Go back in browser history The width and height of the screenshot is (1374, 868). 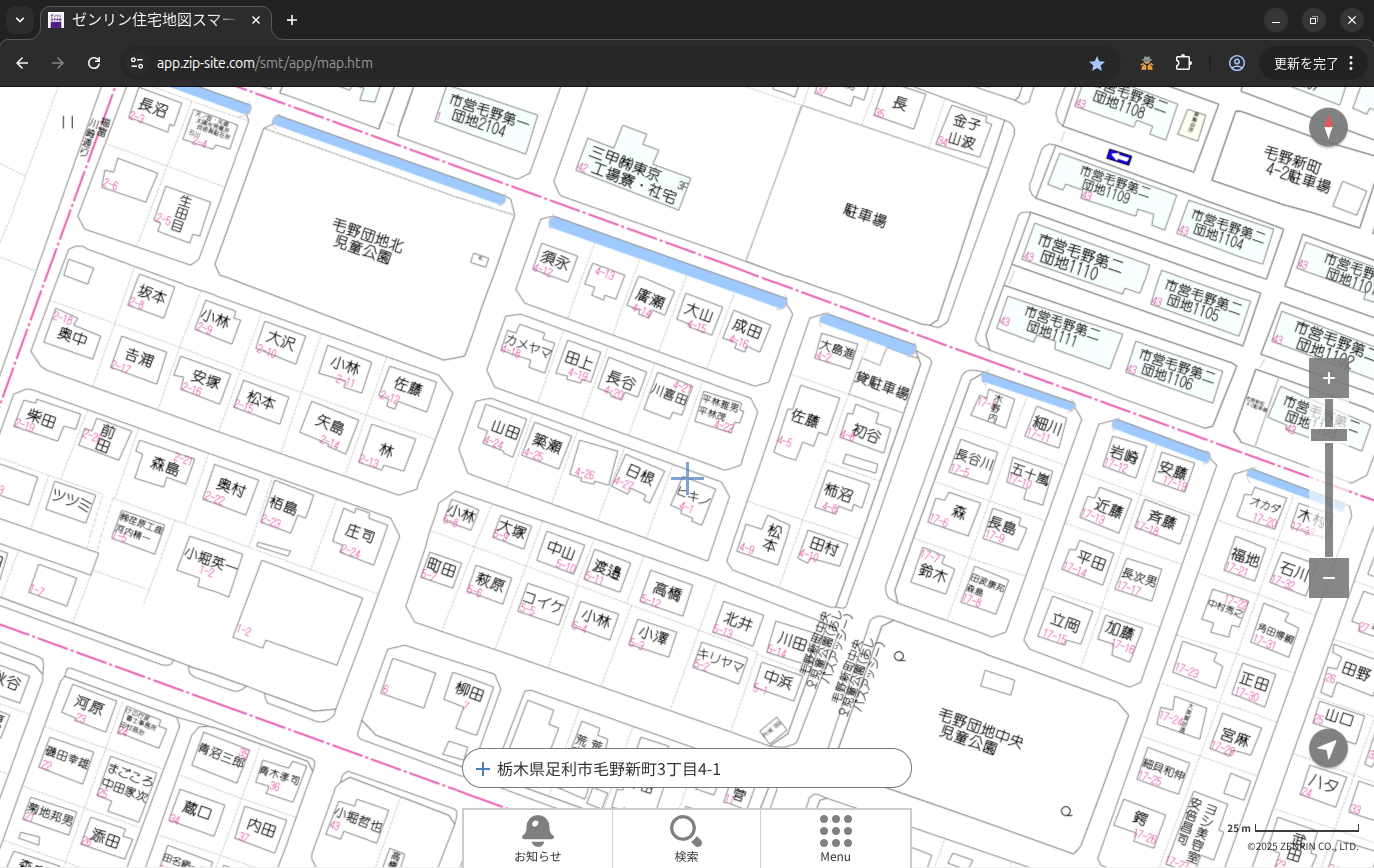[x=22, y=63]
